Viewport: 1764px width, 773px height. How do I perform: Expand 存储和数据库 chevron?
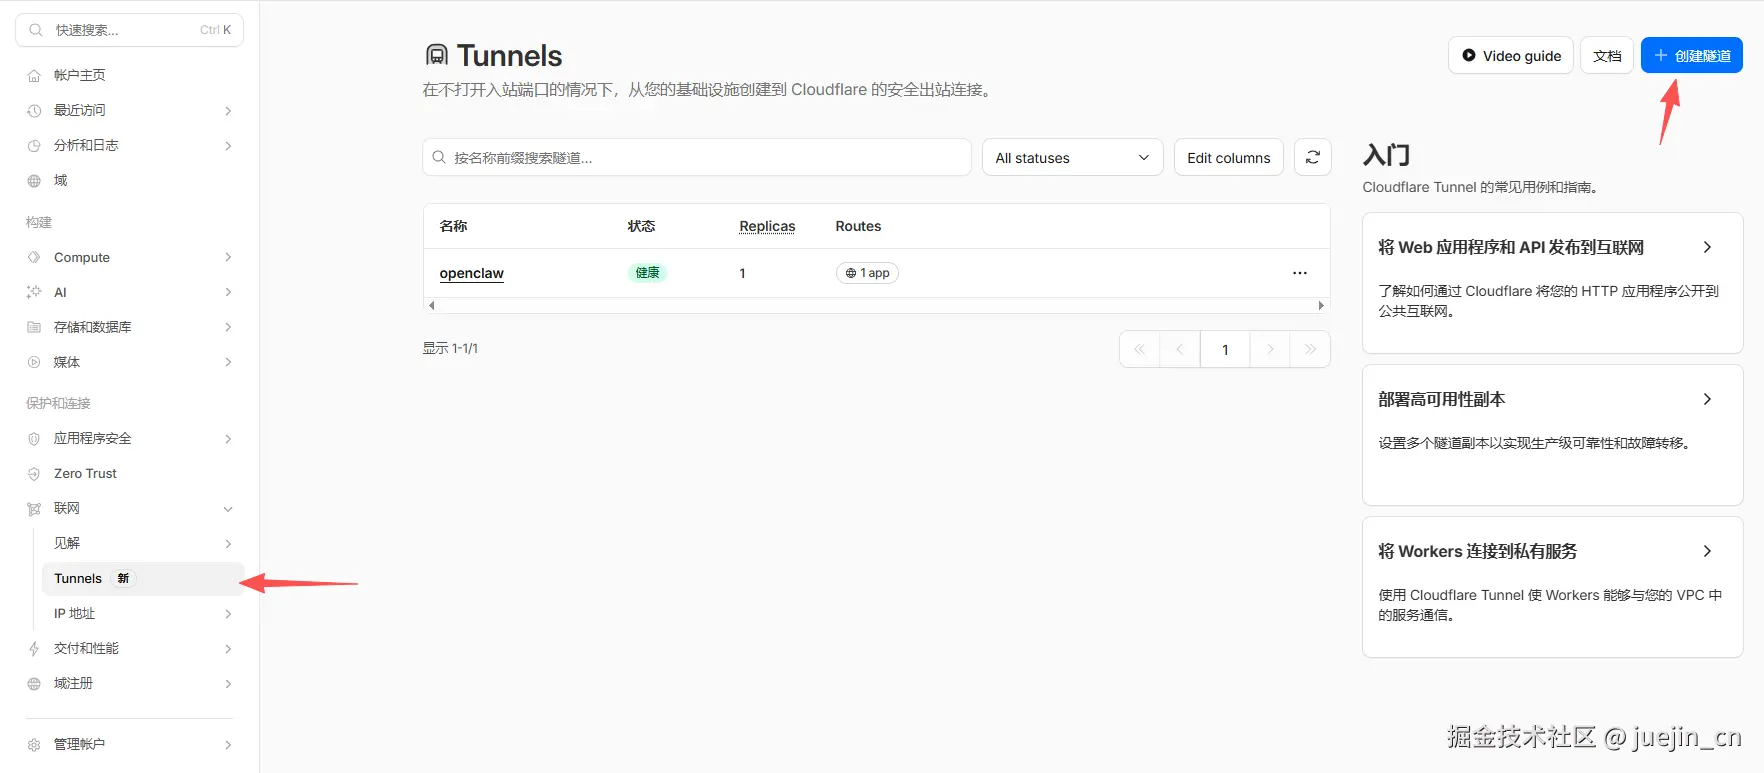click(228, 328)
